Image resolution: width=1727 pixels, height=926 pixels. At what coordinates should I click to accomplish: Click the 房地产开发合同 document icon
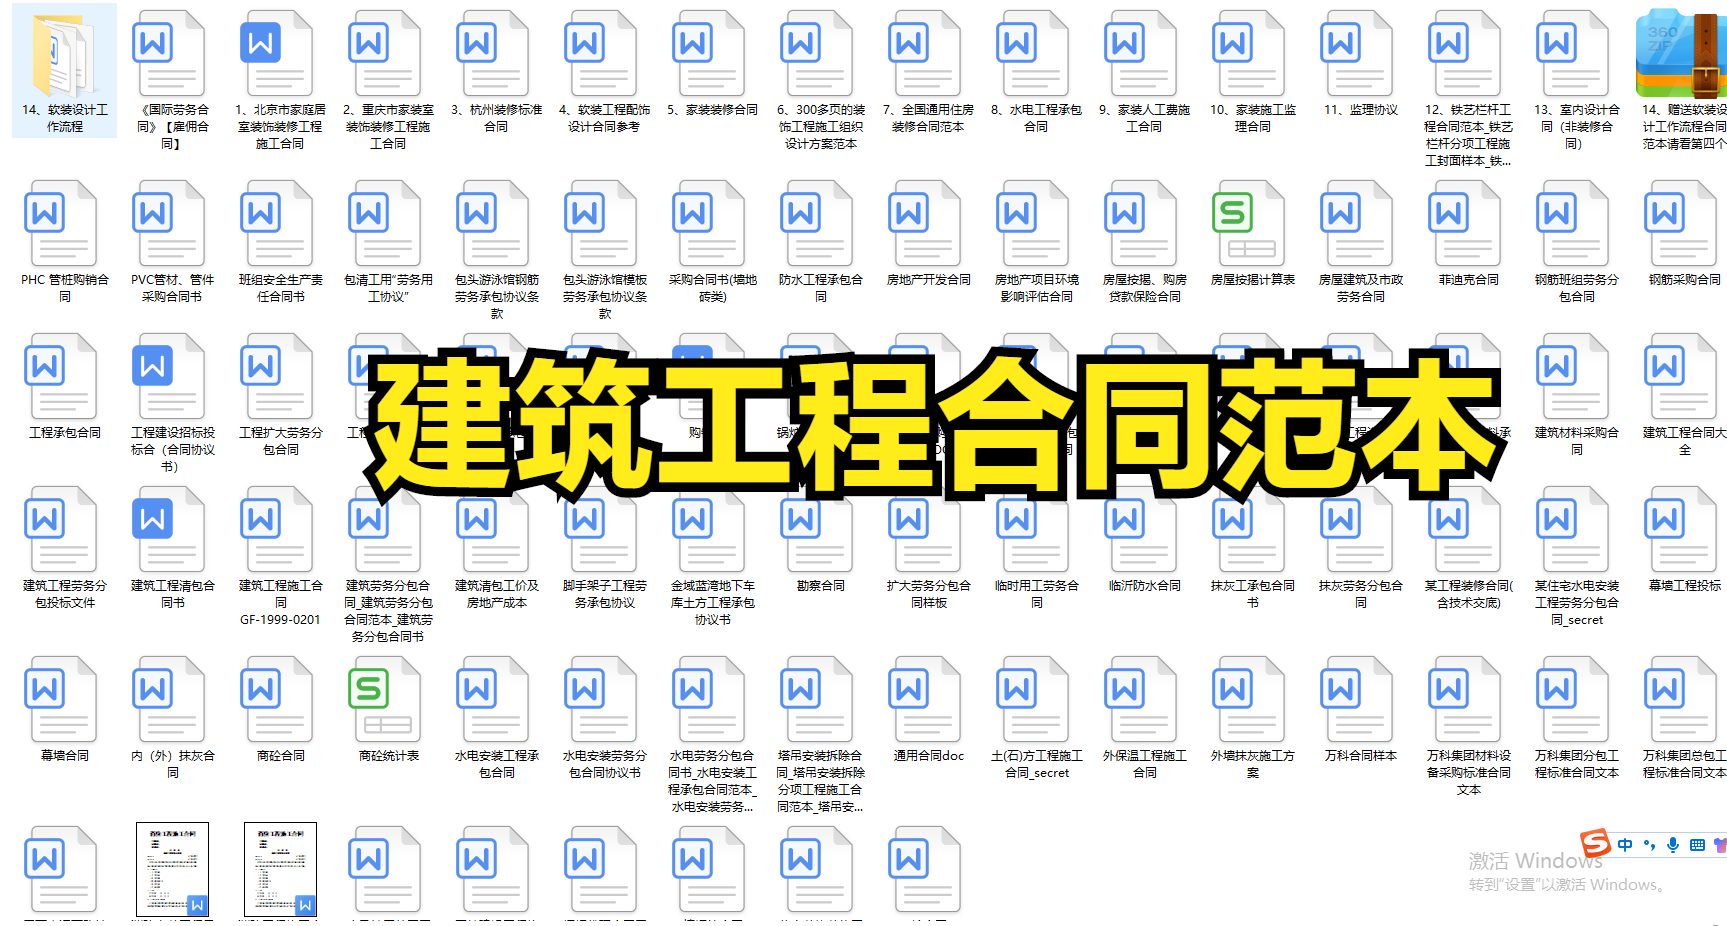[924, 224]
